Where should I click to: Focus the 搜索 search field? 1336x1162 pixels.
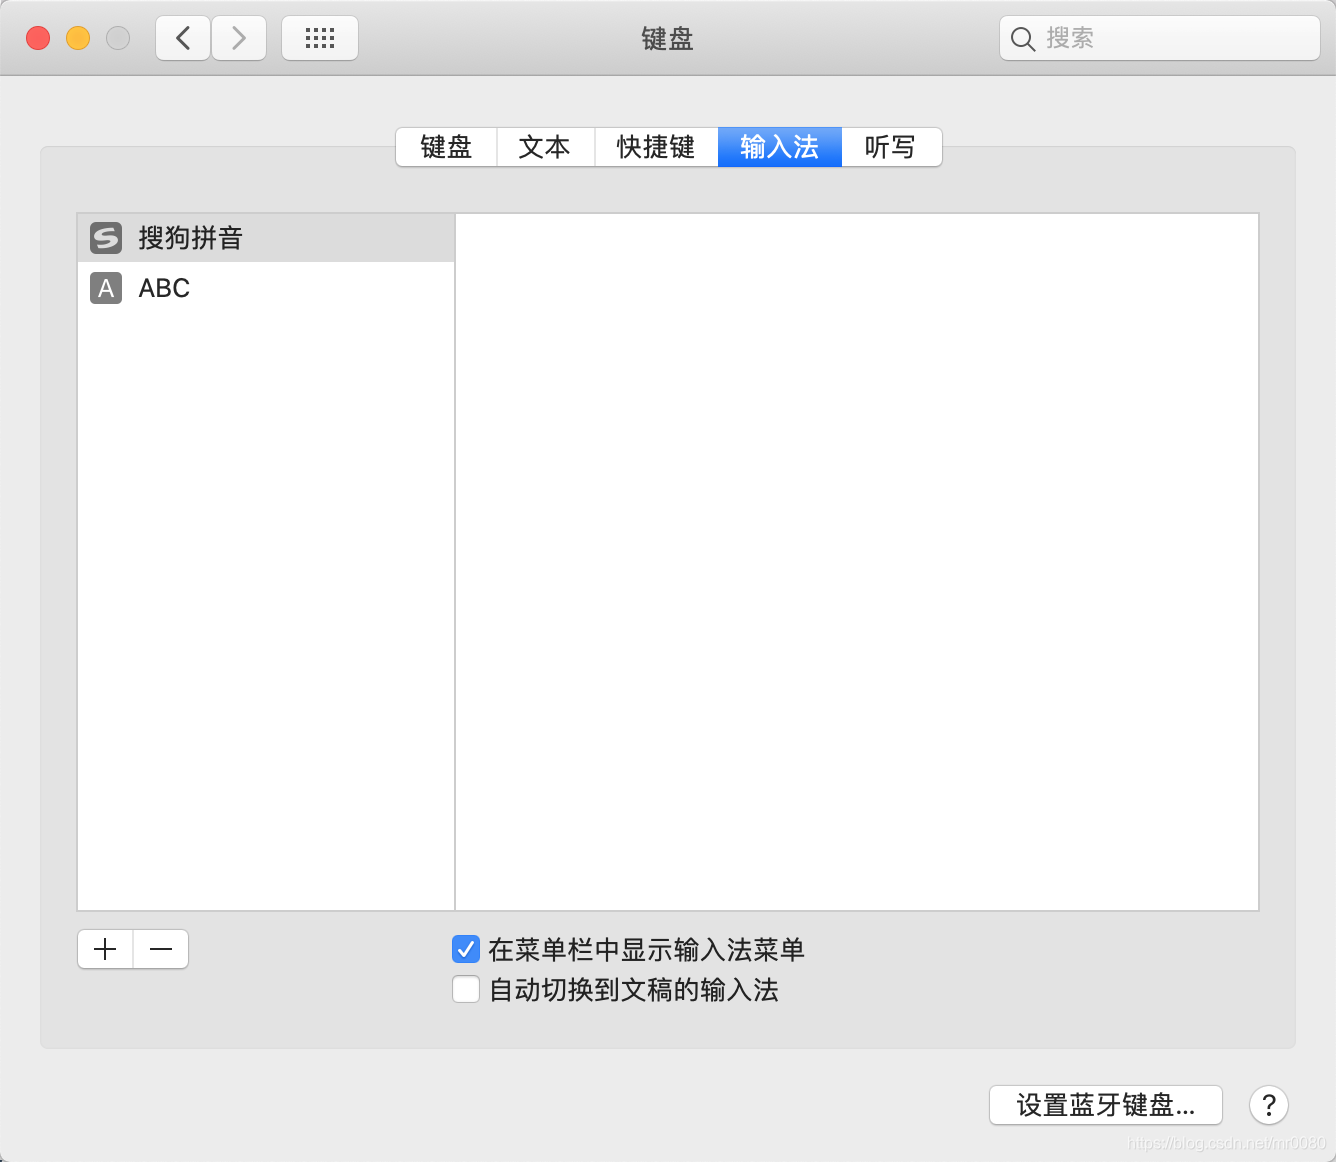[x=1160, y=38]
